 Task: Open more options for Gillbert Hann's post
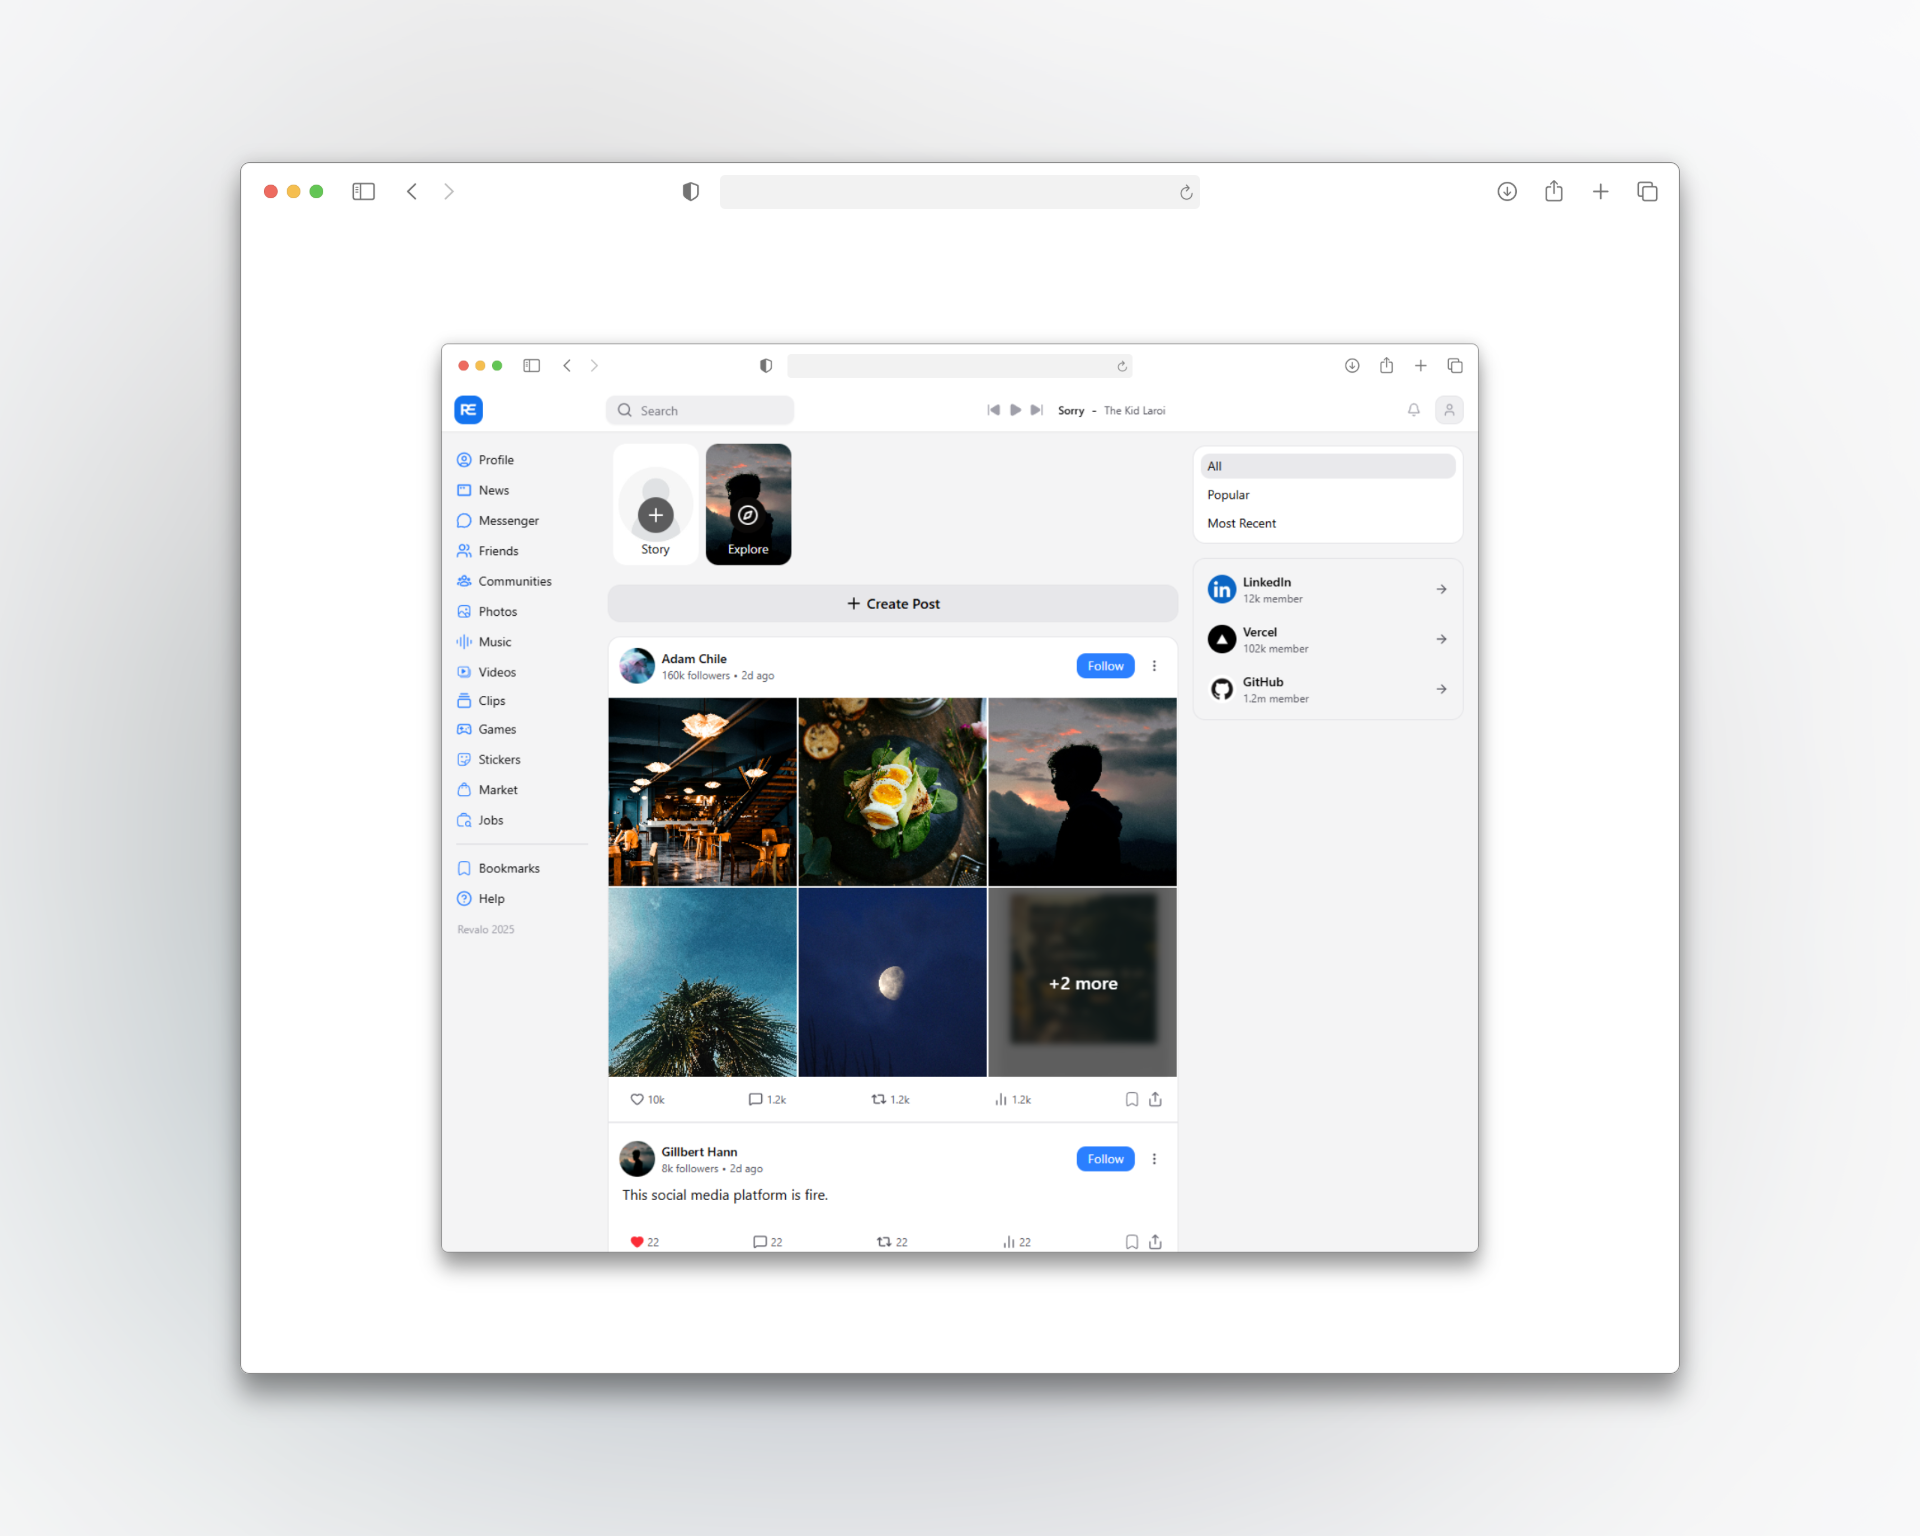point(1154,1159)
